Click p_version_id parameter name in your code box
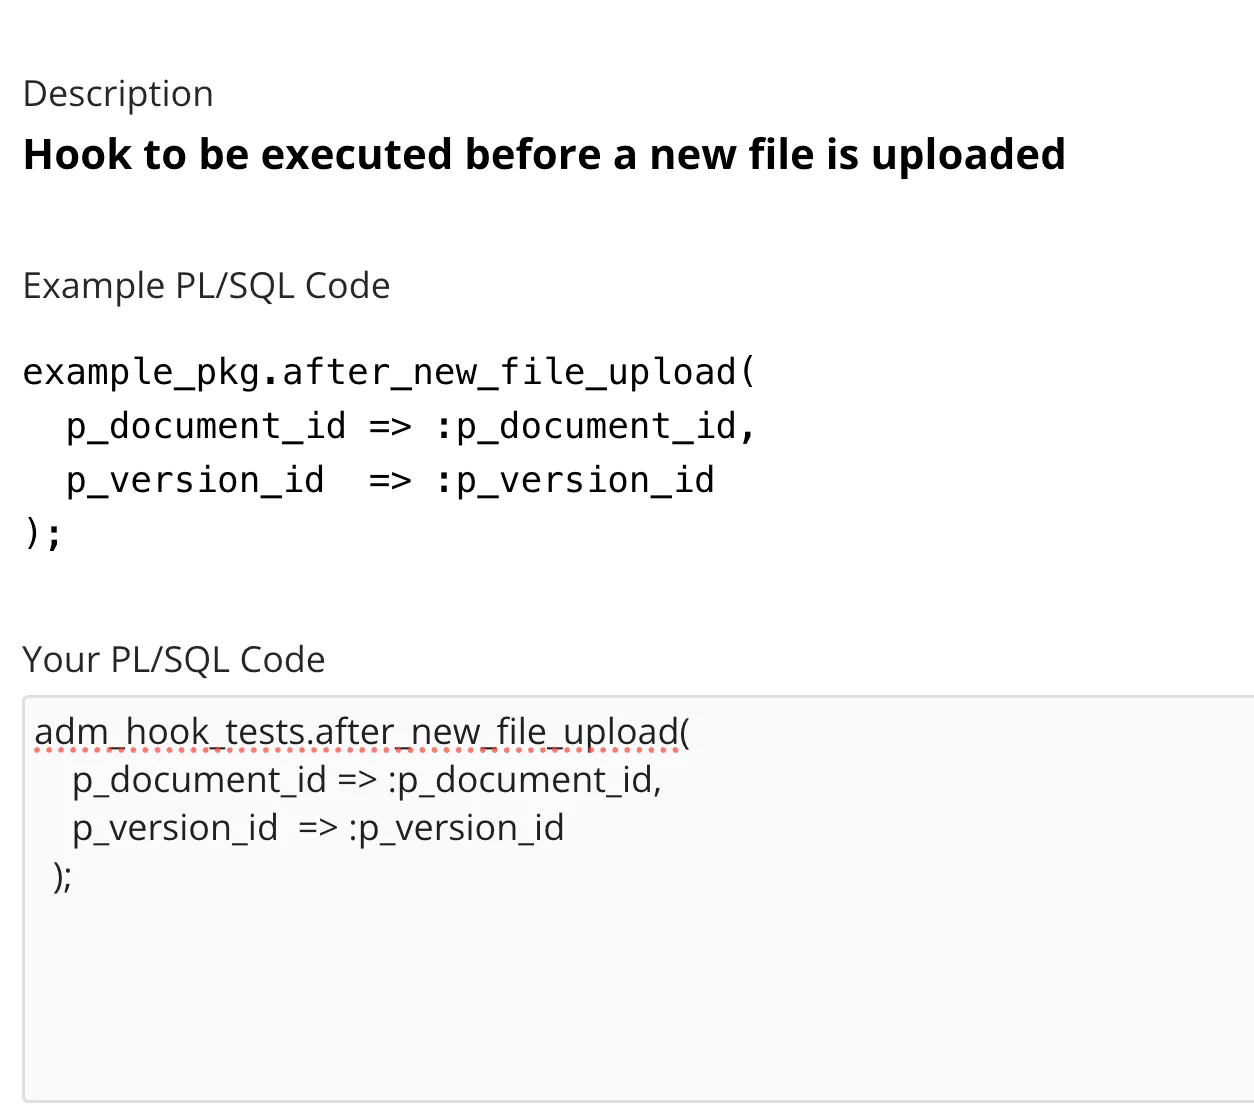The image size is (1254, 1118). [x=175, y=828]
